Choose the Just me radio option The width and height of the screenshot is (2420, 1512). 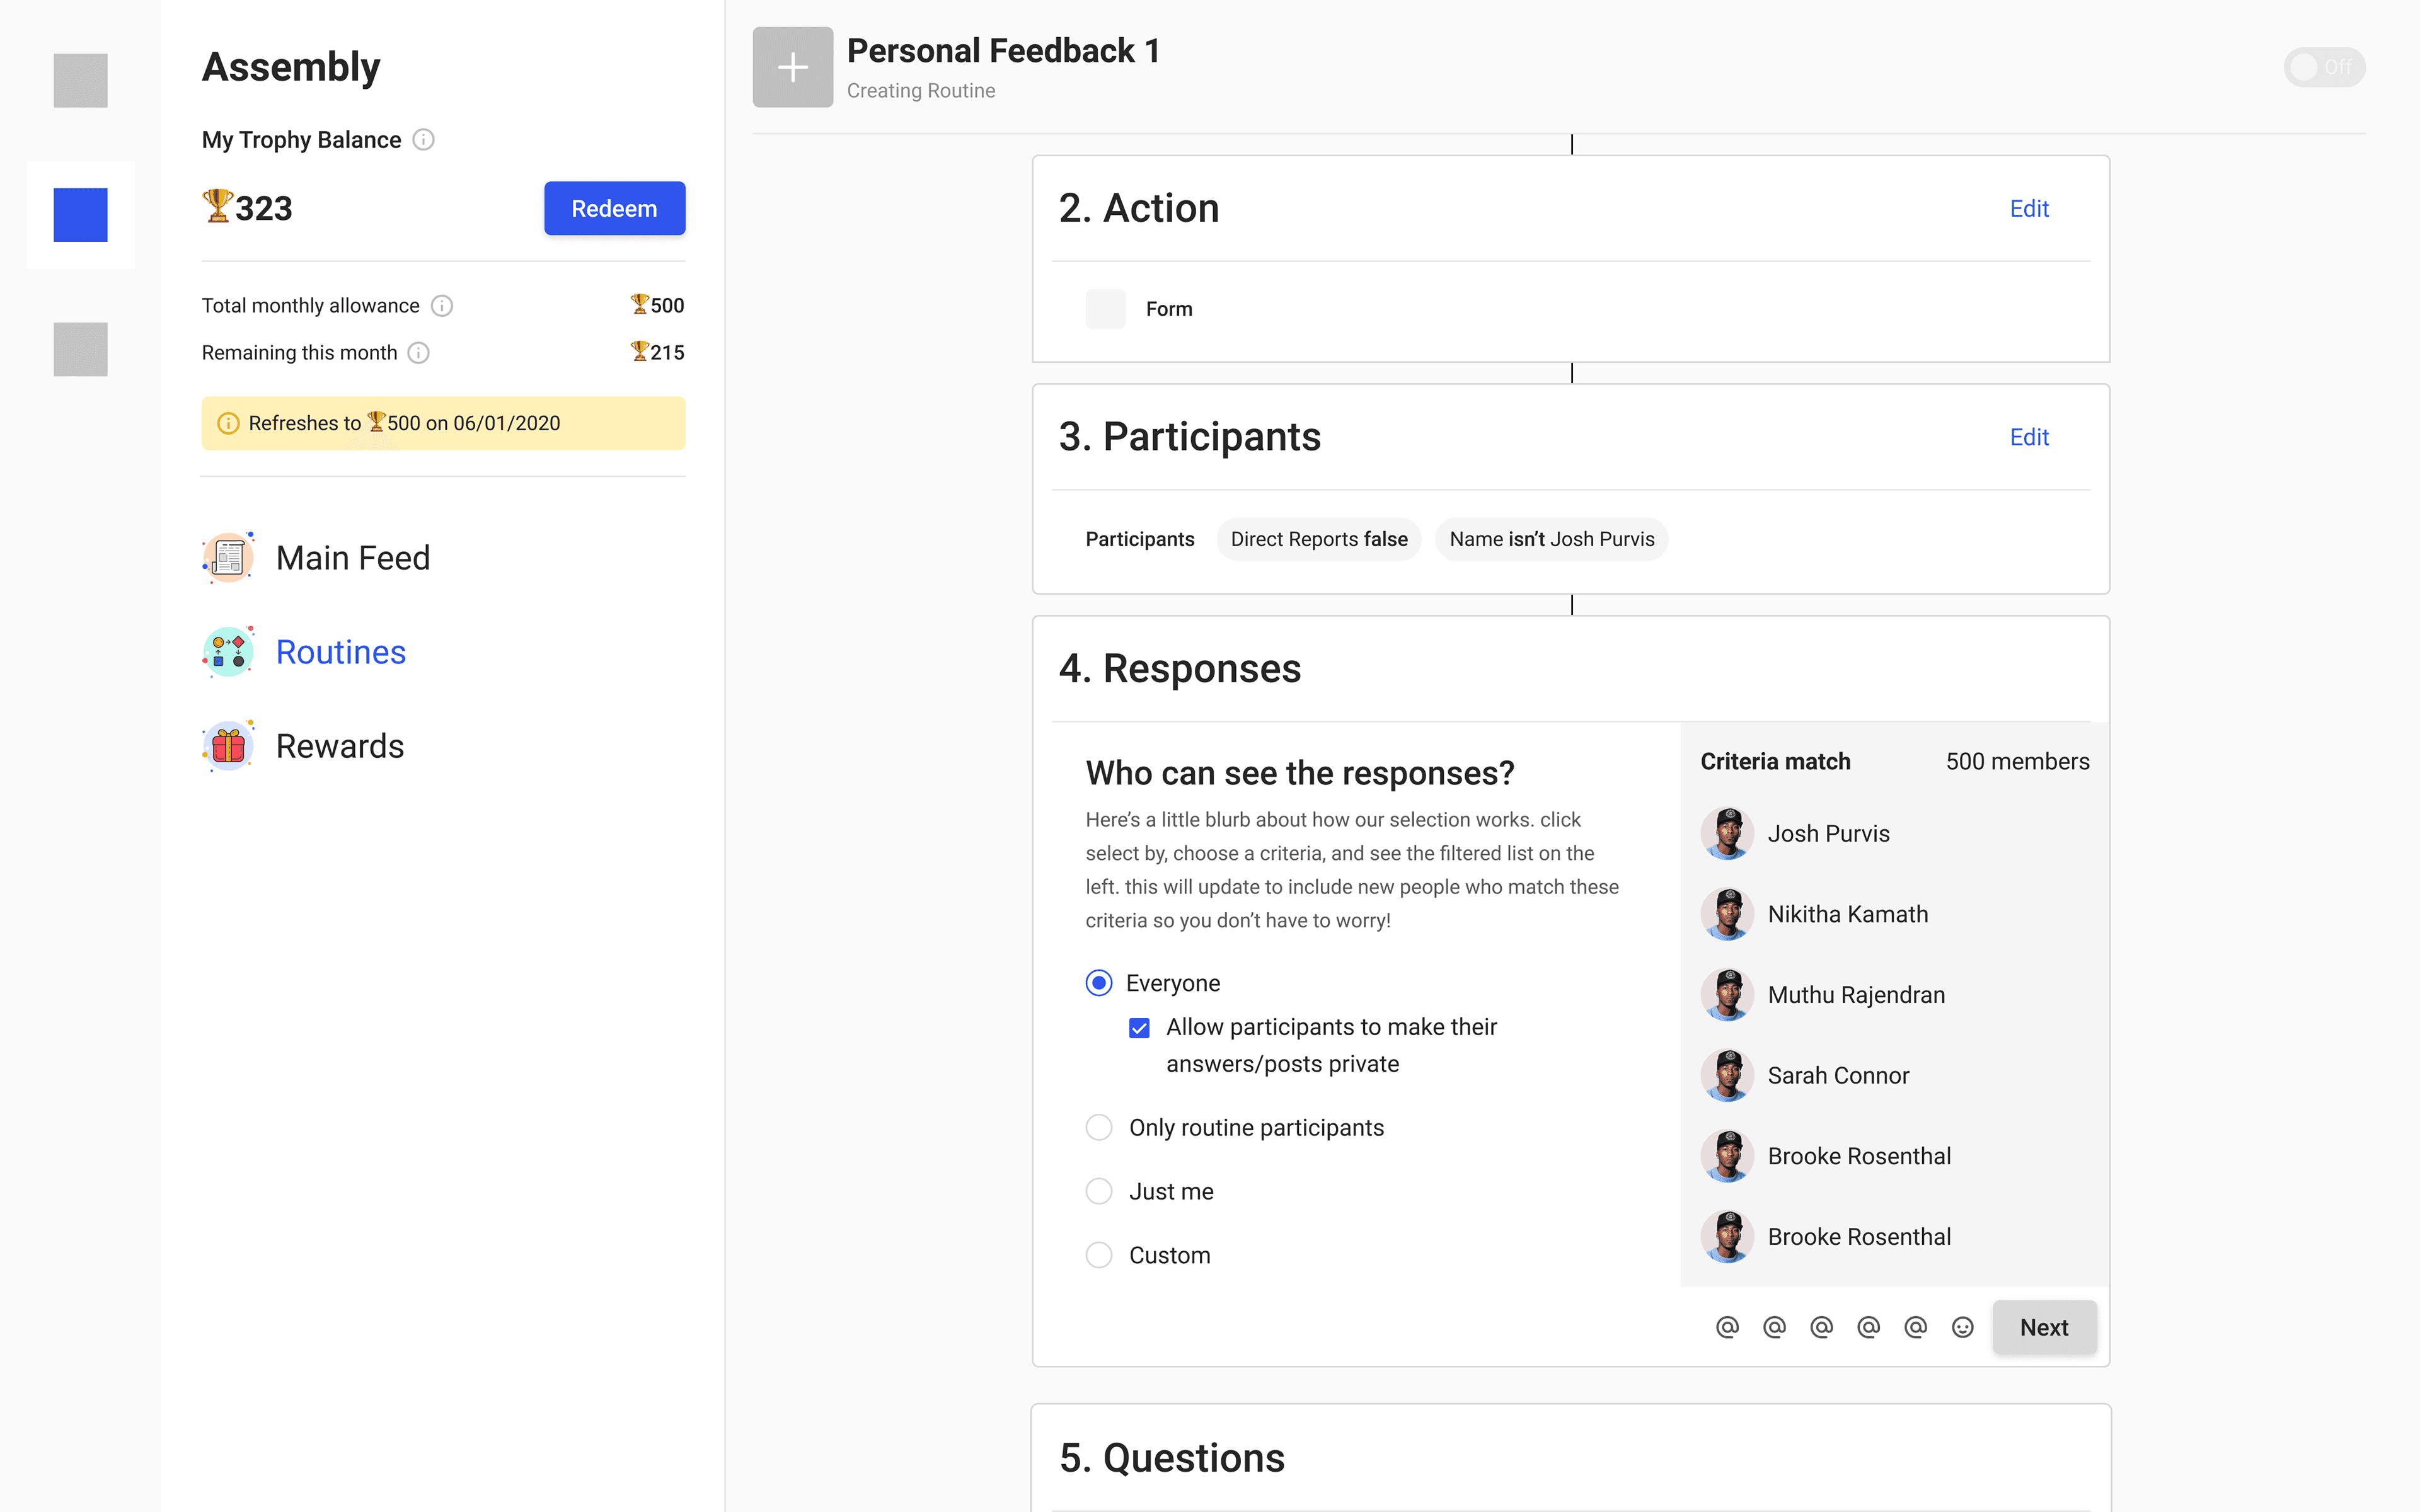click(x=1099, y=1192)
